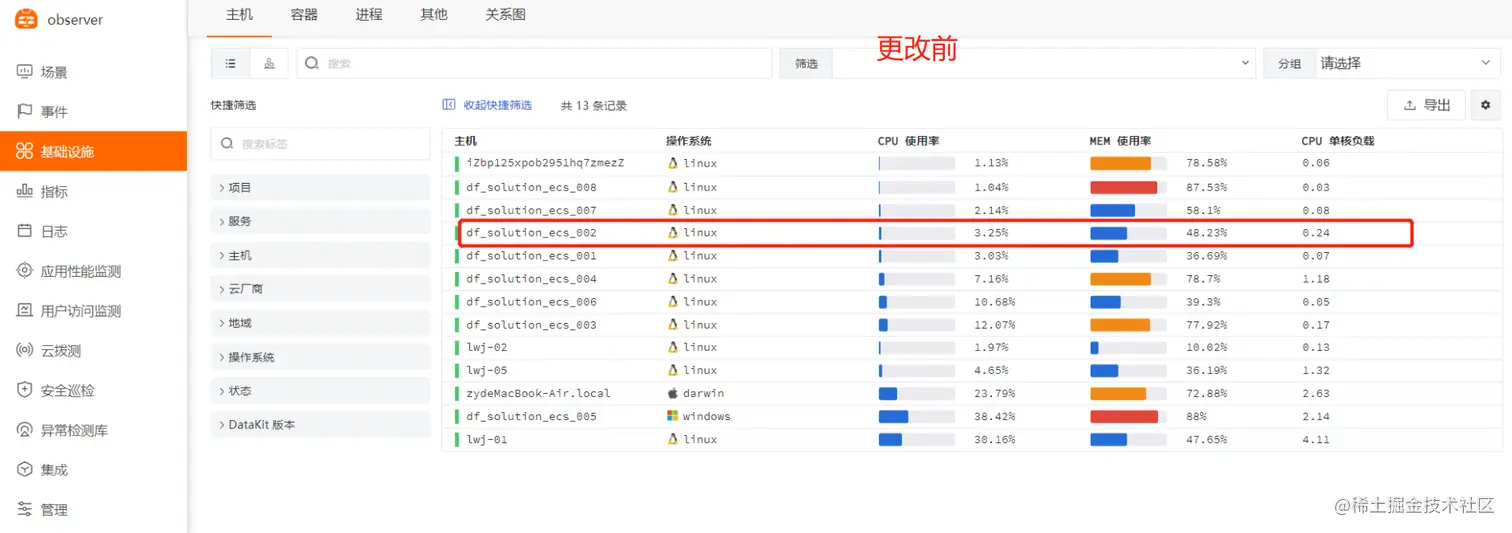Switch to the 容器 tab
The height and width of the screenshot is (533, 1512).
(x=304, y=15)
